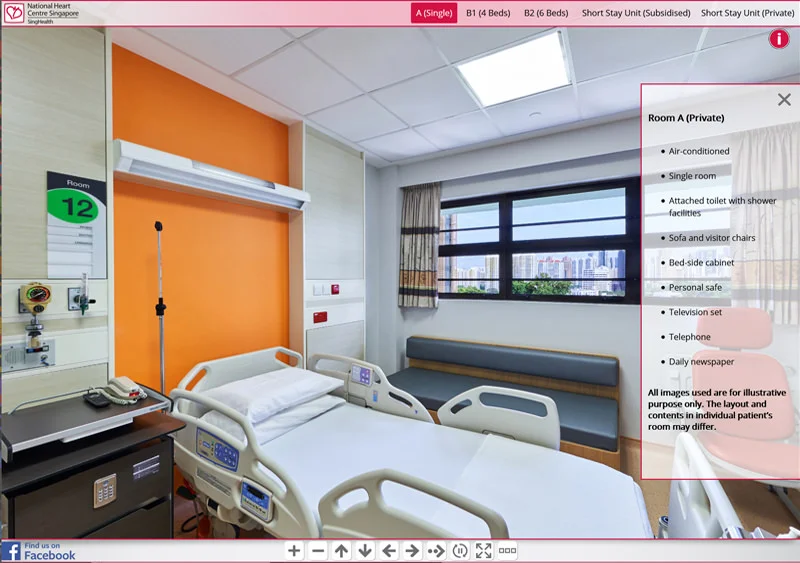800x563 pixels.
Task: Tilt the panorama up with the up arrow
Action: [x=341, y=551]
